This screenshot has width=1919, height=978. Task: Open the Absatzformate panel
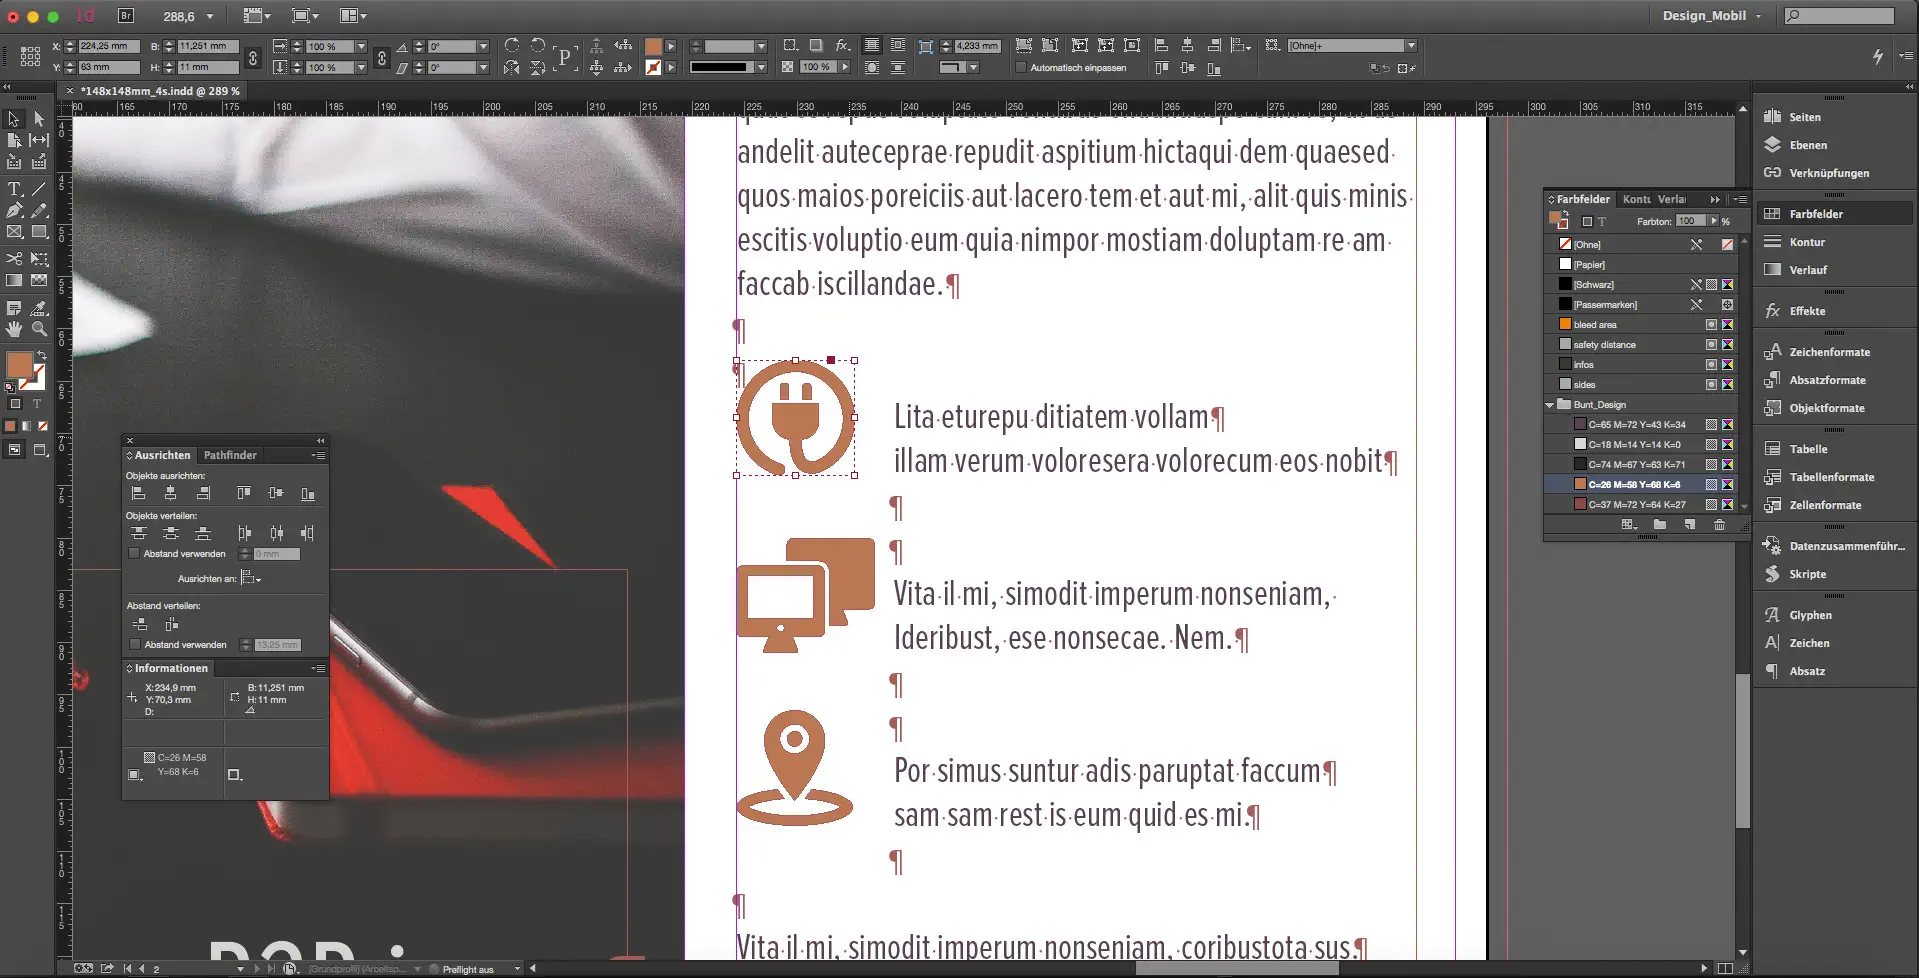(1827, 380)
